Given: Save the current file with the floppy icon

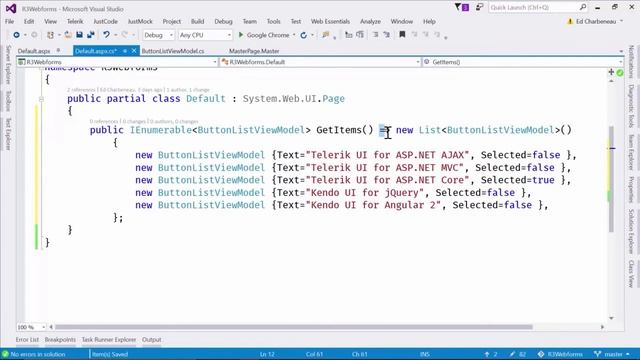Looking at the screenshot, I should 79,35.
